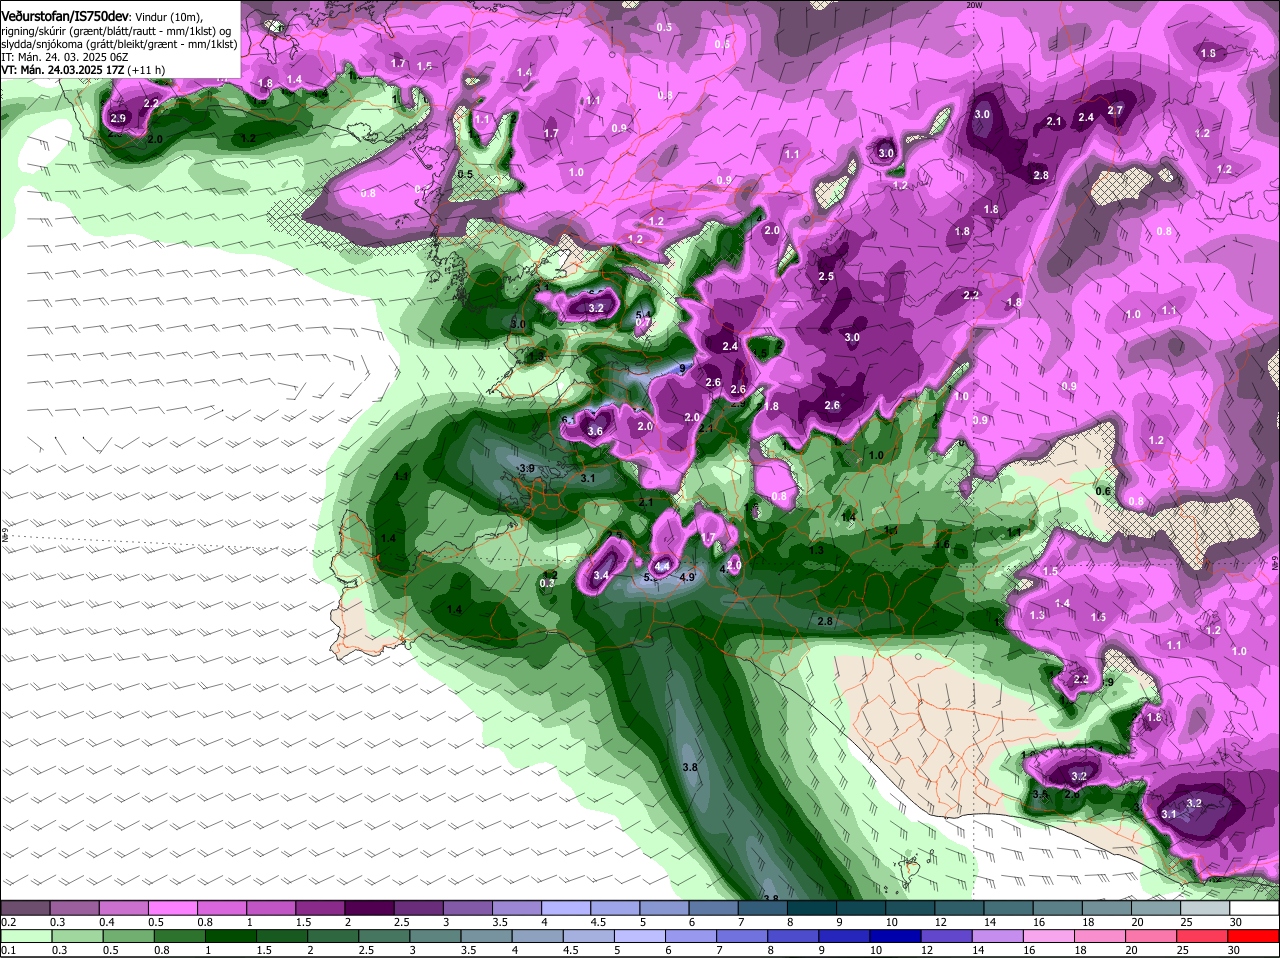Viewport: 1280px width, 958px height.
Task: Click the 2.7 snowfall value on the map
Action: coord(1116,111)
